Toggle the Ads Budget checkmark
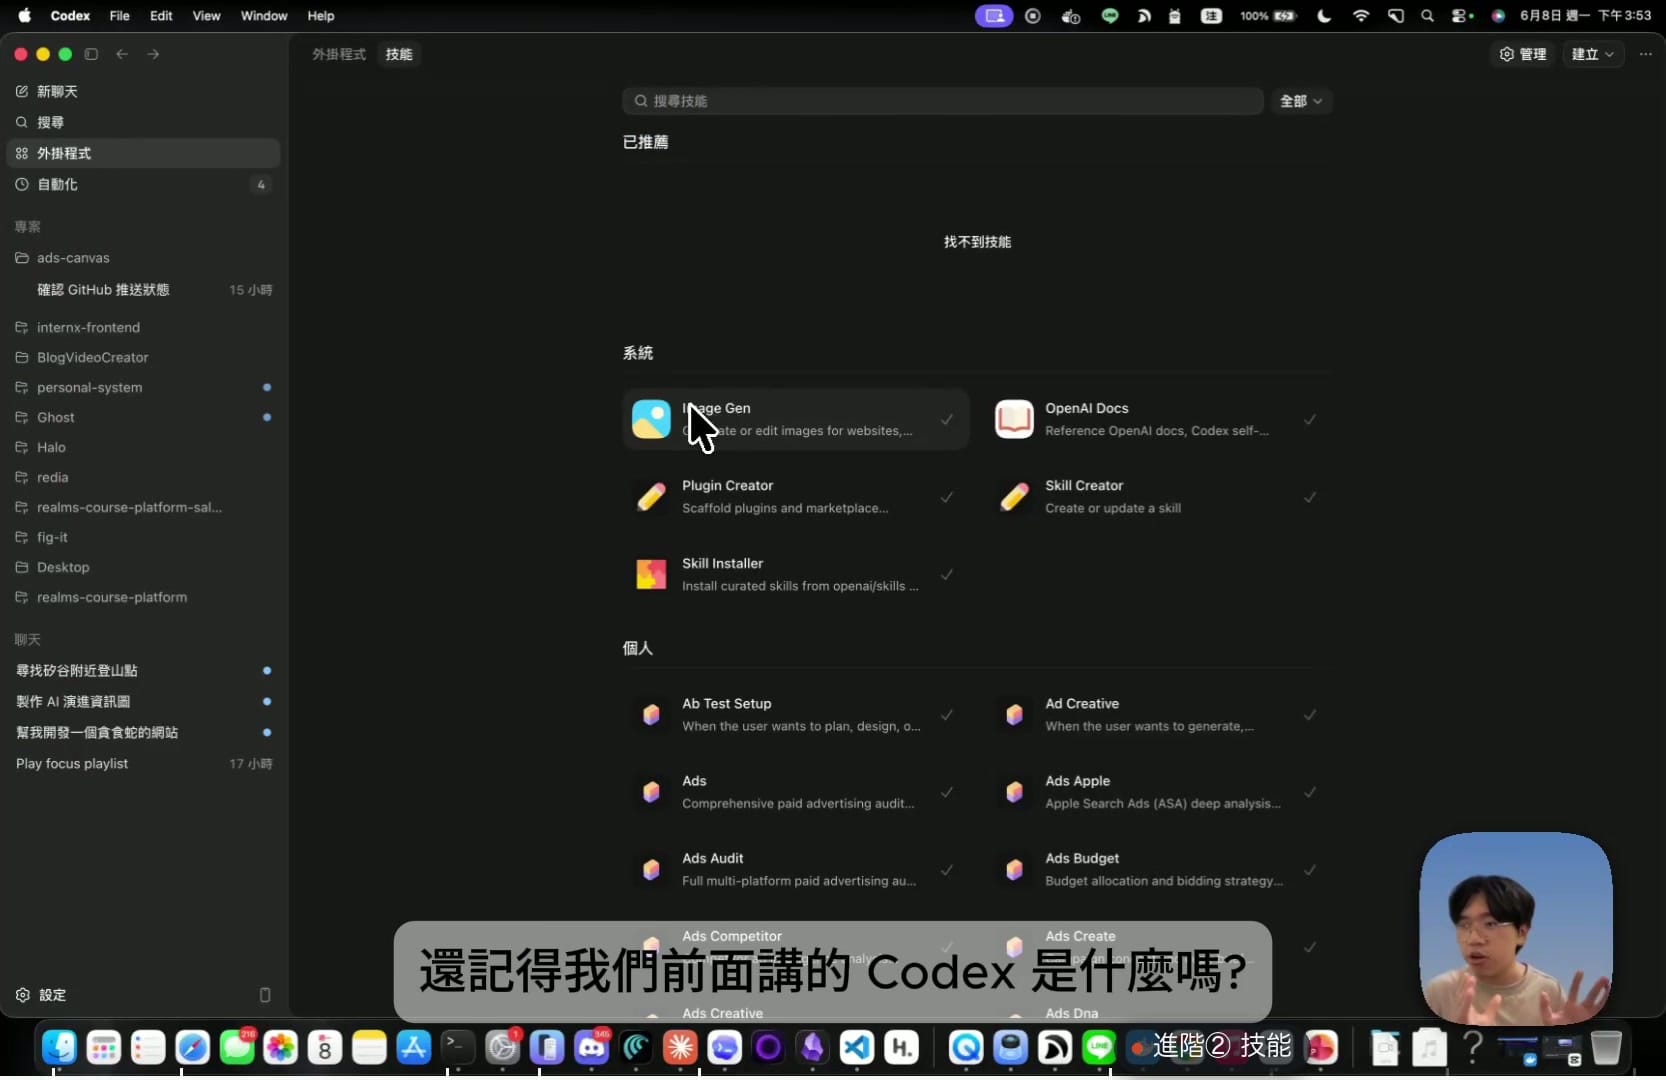 click(1309, 869)
